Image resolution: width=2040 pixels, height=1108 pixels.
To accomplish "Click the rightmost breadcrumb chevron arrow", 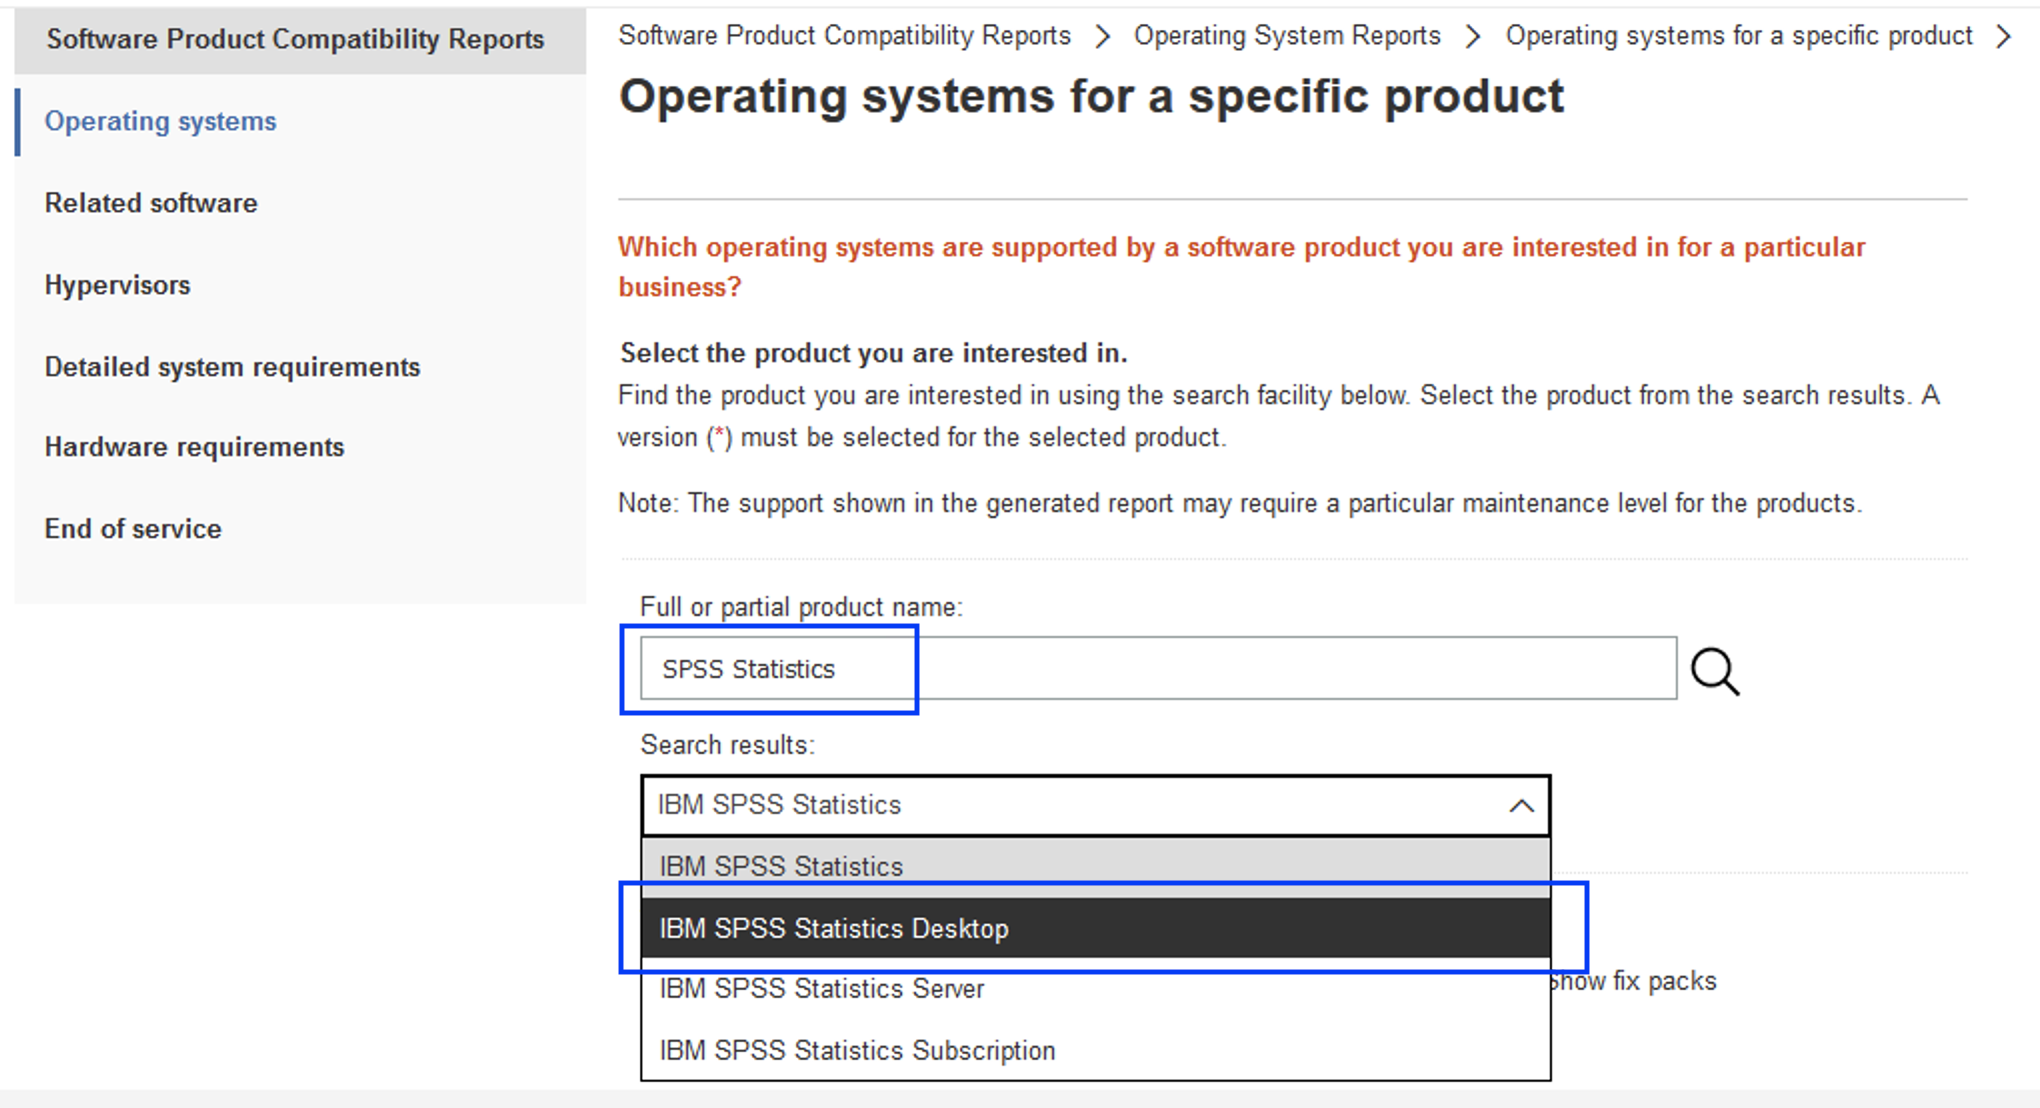I will click(x=2005, y=35).
